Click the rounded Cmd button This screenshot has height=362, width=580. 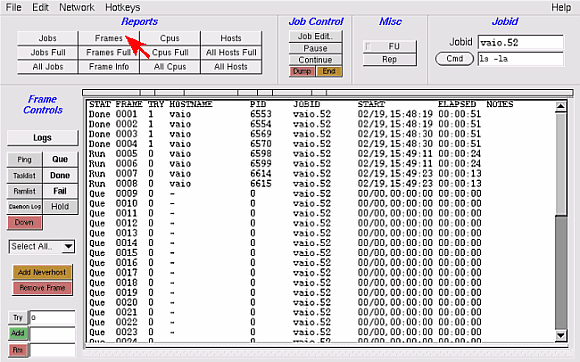tap(455, 59)
